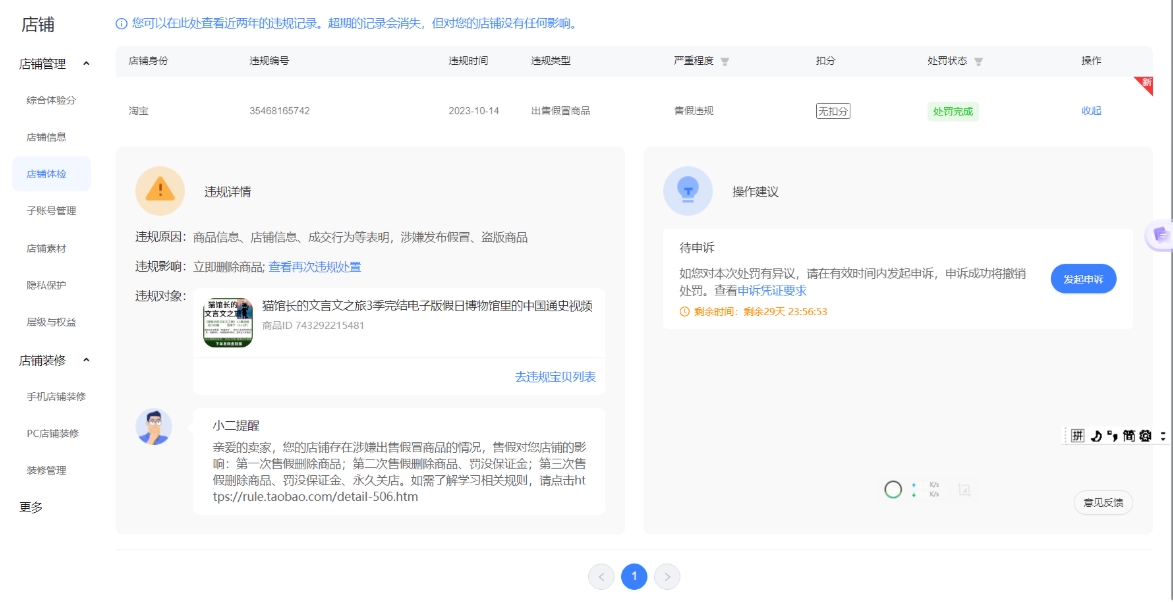Select 子账号管理 sidebar menu item
The width and height of the screenshot is (1173, 602).
[51, 211]
